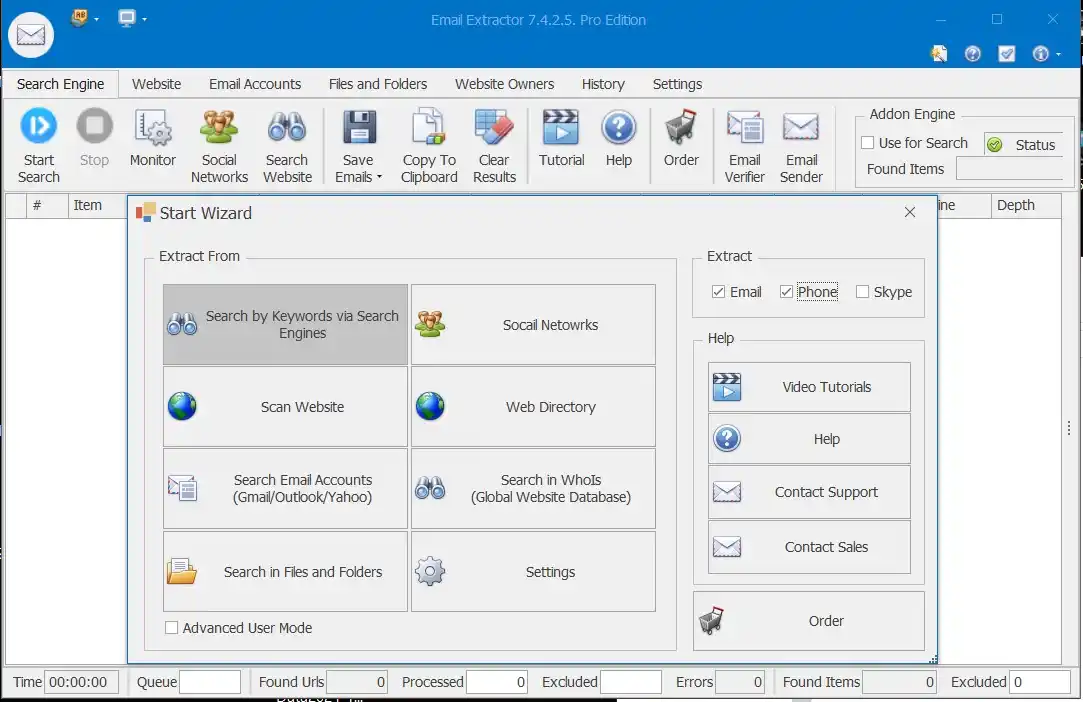Screen dimensions: 1083x702
Task: Click the Contact Support button
Action: [x=809, y=492]
